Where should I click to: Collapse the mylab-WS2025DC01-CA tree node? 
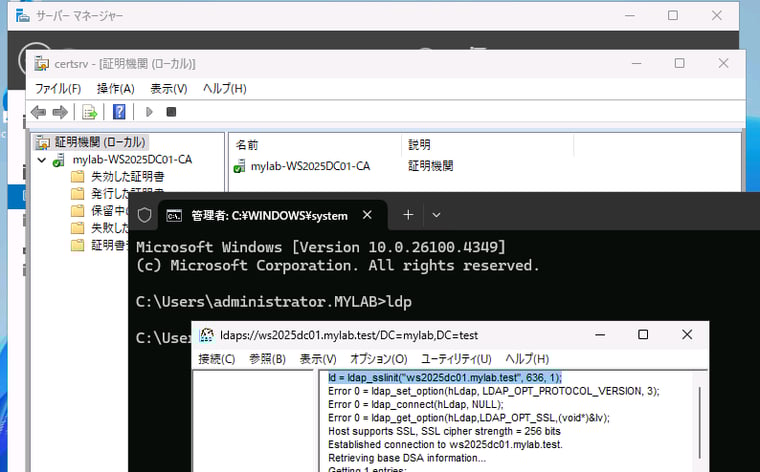click(x=42, y=159)
